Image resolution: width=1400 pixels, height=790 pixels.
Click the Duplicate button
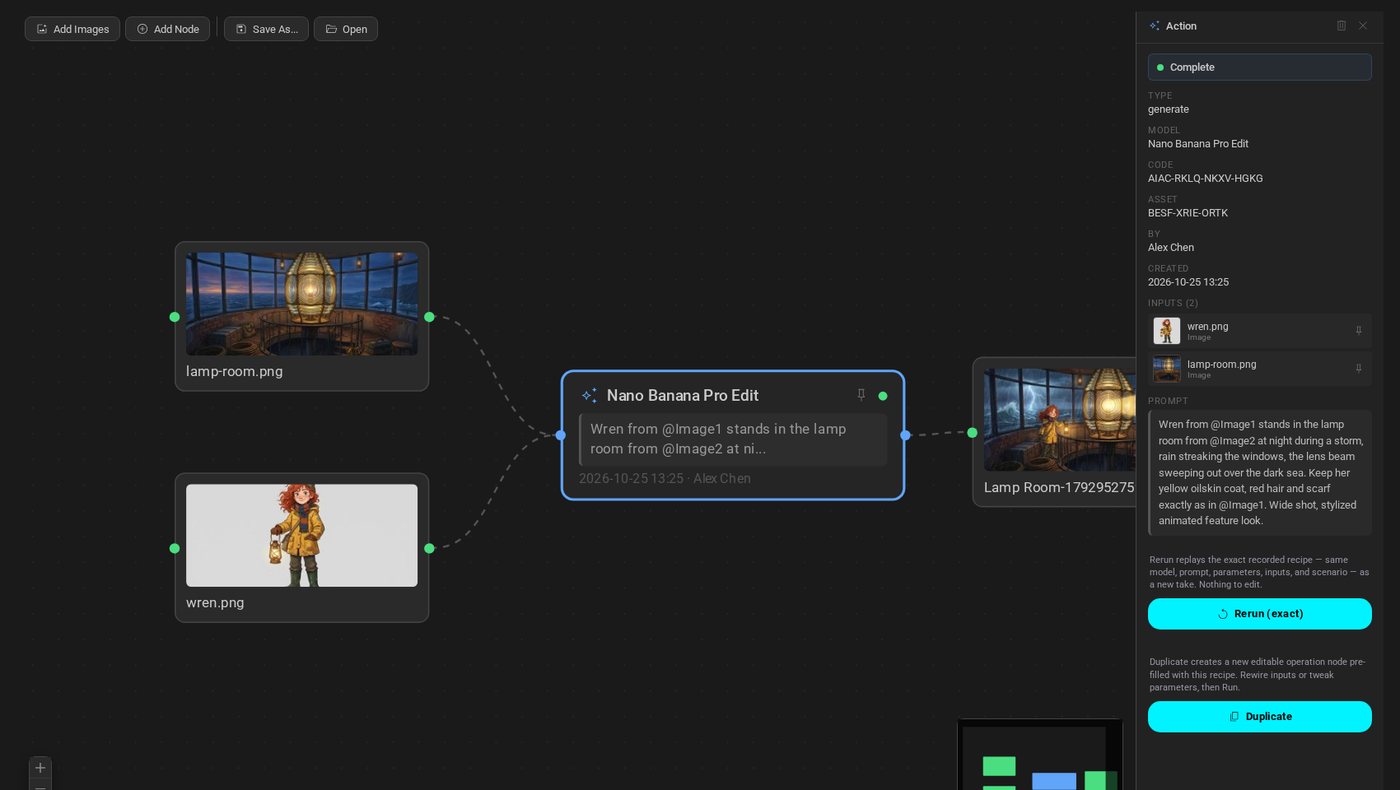[x=1259, y=717]
